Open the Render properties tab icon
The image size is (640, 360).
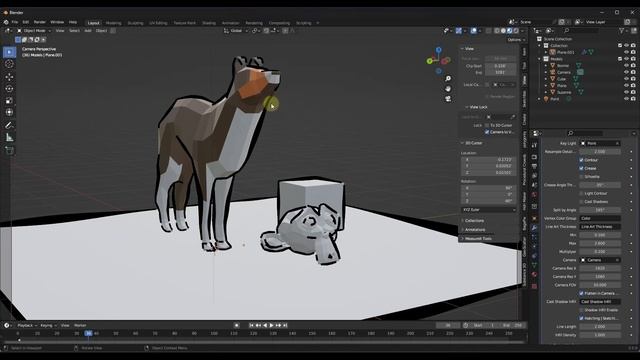click(x=534, y=157)
